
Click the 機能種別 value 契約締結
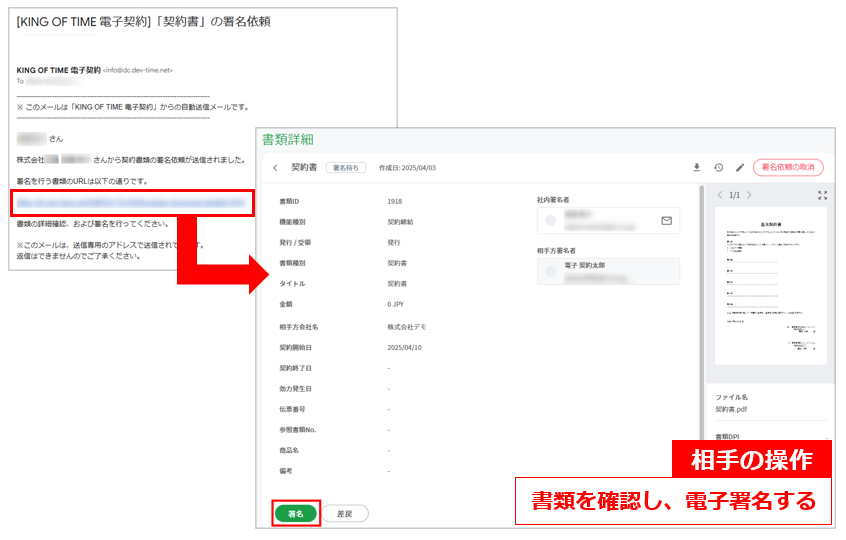click(x=400, y=222)
